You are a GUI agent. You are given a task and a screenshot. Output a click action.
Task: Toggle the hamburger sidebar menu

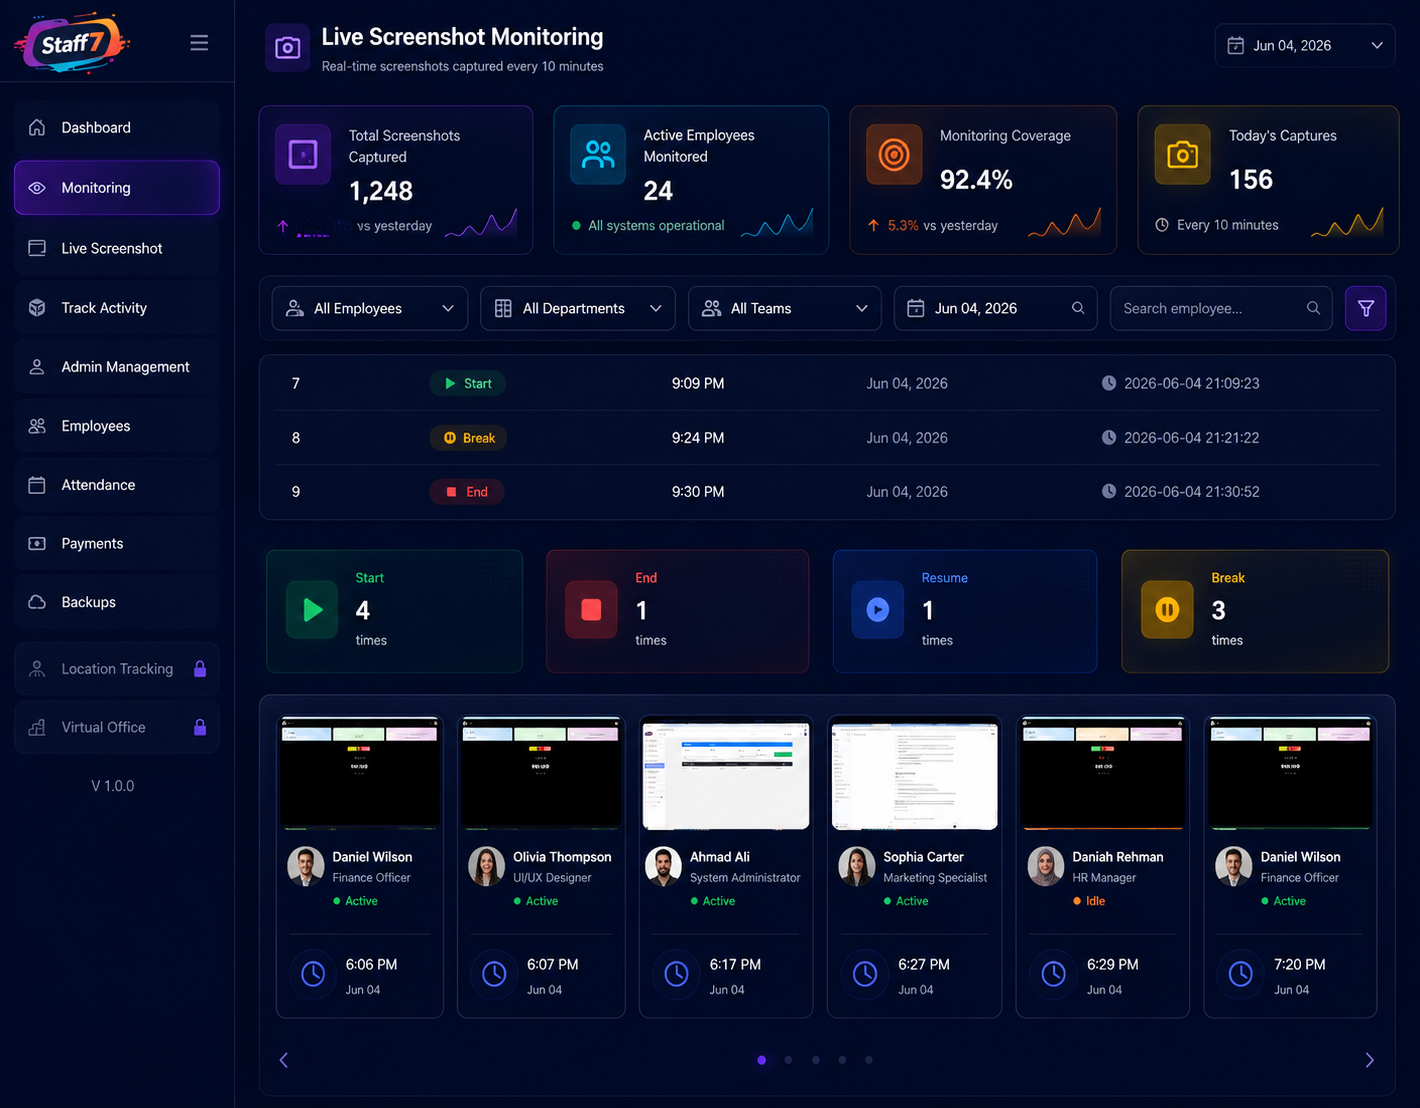pyautogui.click(x=199, y=43)
